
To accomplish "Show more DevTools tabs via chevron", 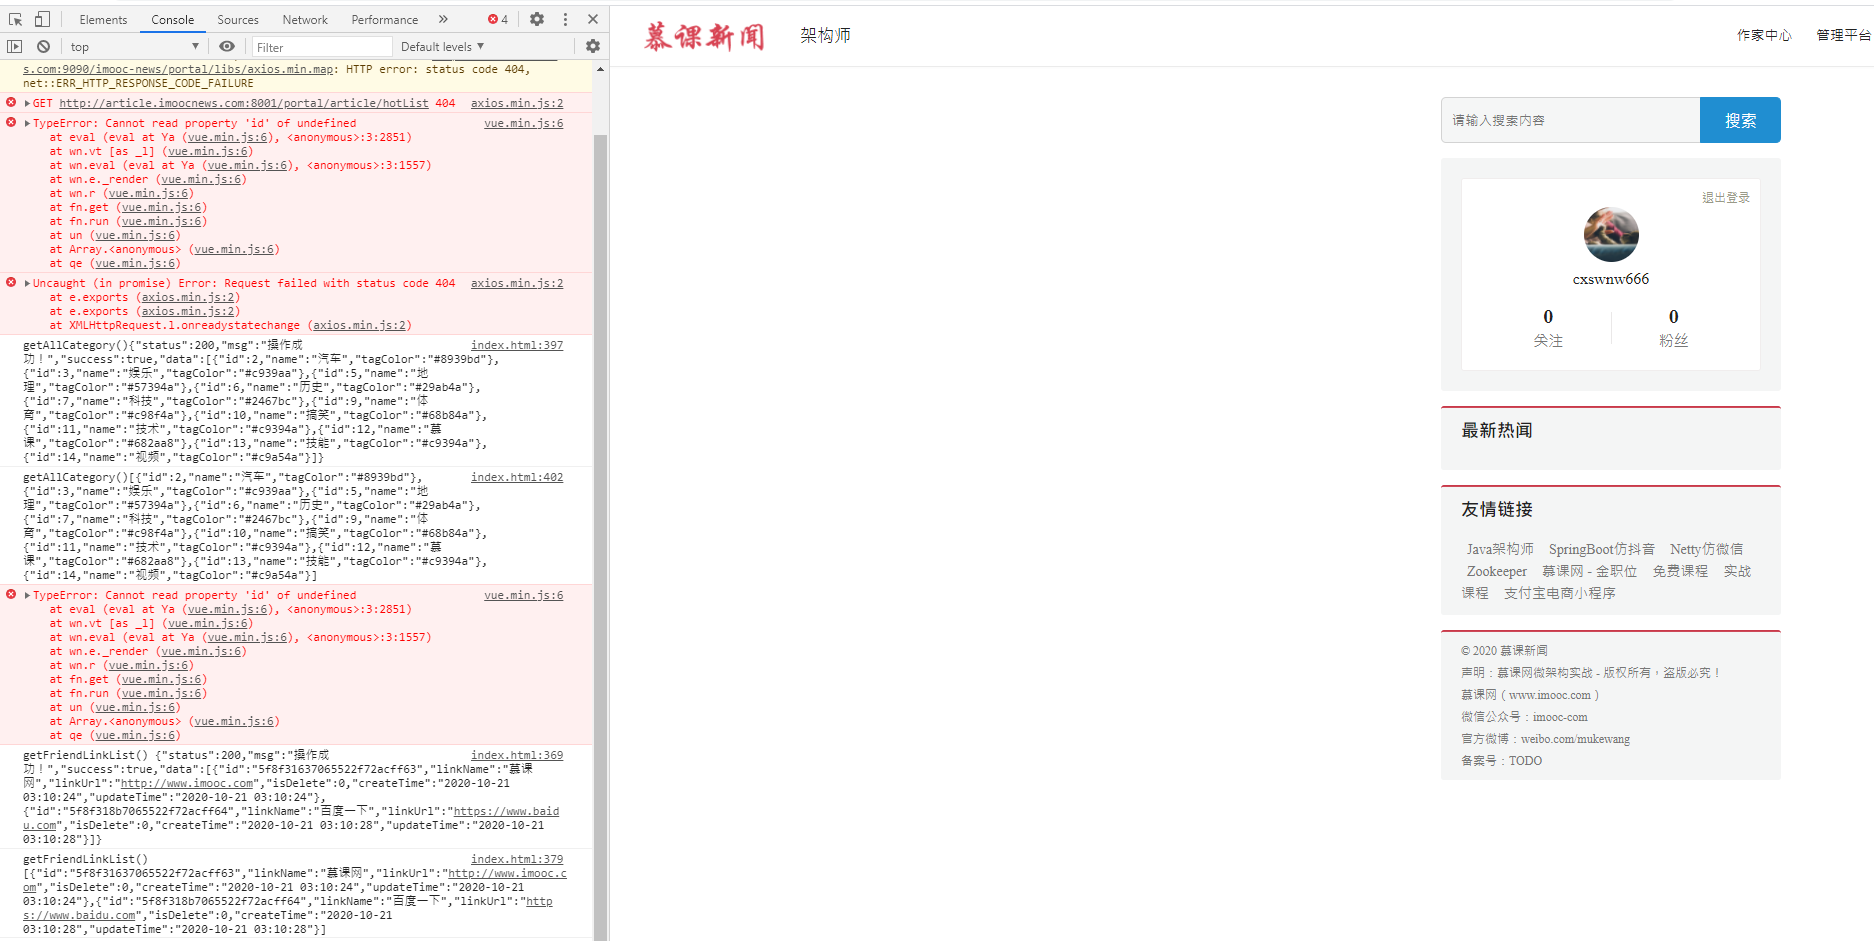I will click(x=443, y=19).
